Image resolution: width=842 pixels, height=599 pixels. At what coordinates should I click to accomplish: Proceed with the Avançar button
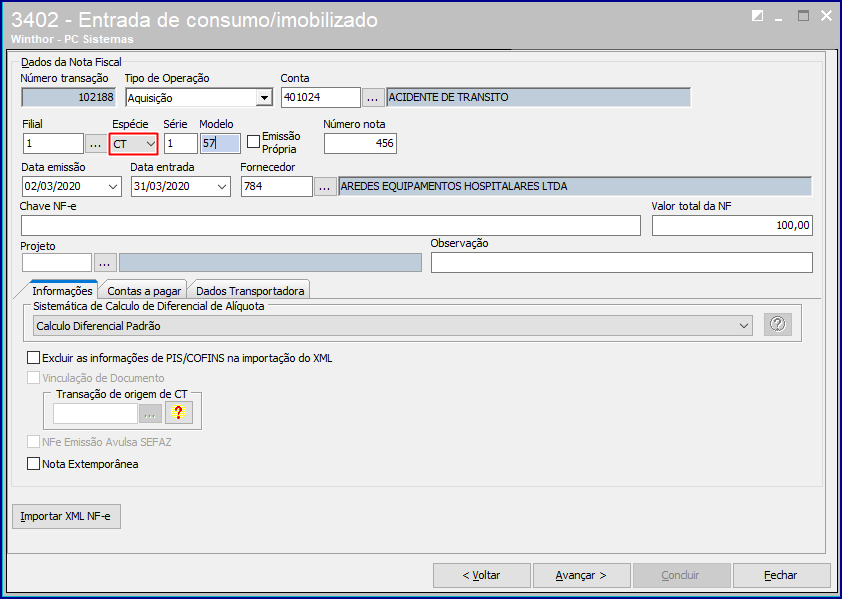(582, 575)
